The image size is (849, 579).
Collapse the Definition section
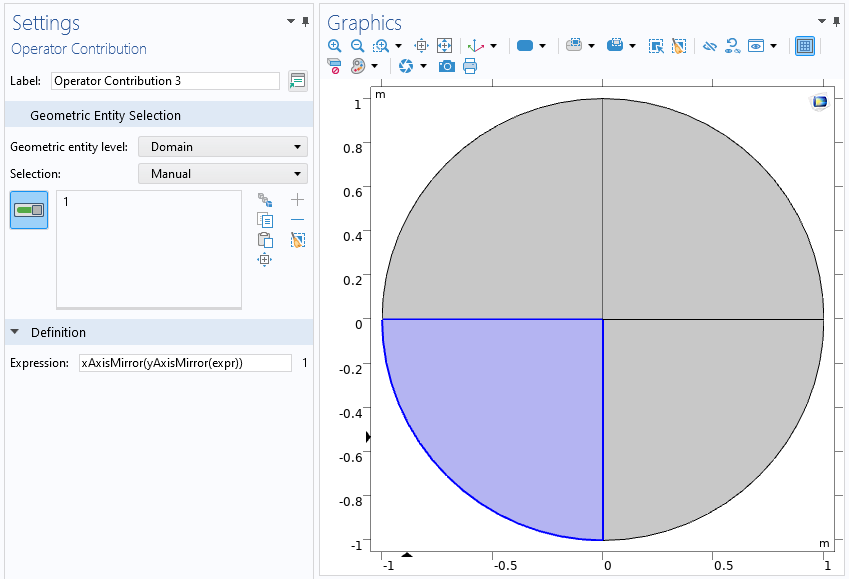pos(15,332)
